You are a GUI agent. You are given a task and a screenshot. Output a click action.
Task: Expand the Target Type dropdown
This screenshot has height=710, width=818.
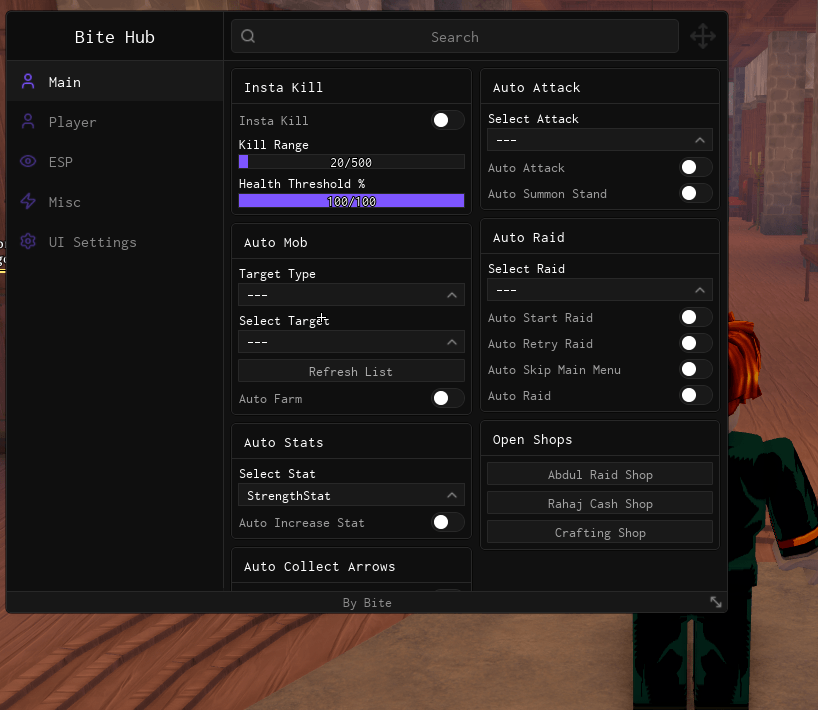(351, 295)
